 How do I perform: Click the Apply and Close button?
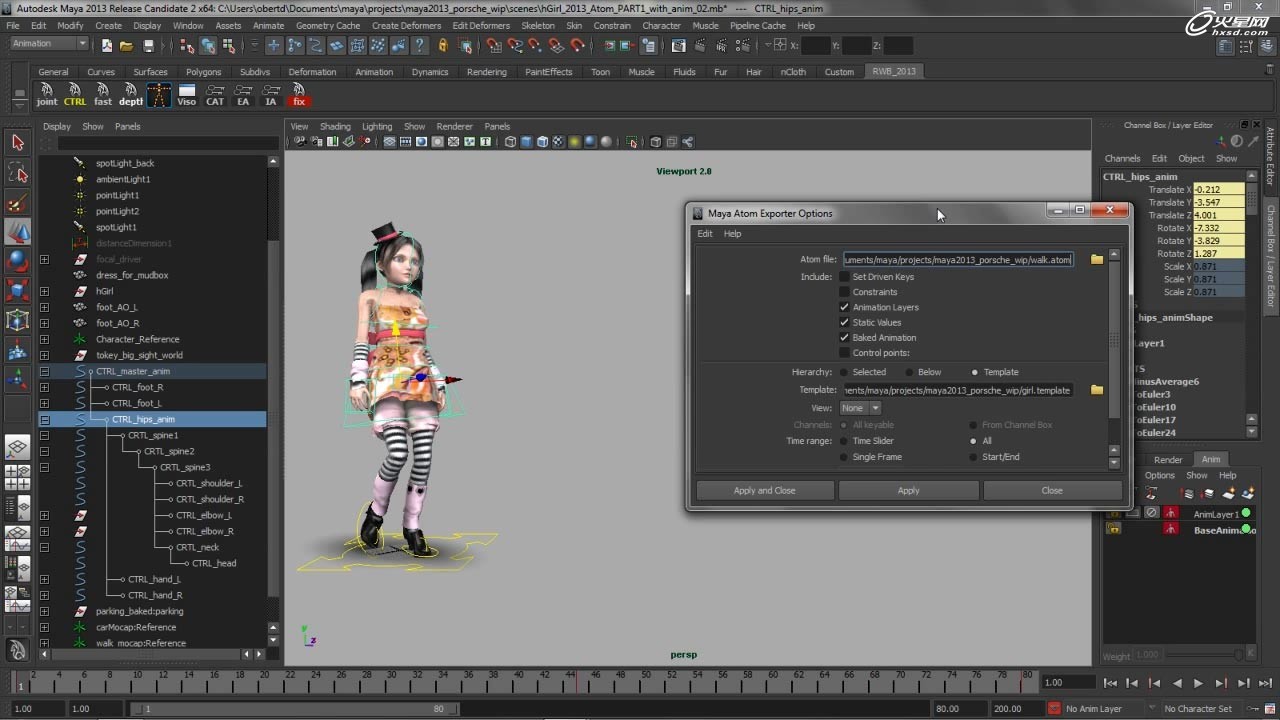[764, 490]
